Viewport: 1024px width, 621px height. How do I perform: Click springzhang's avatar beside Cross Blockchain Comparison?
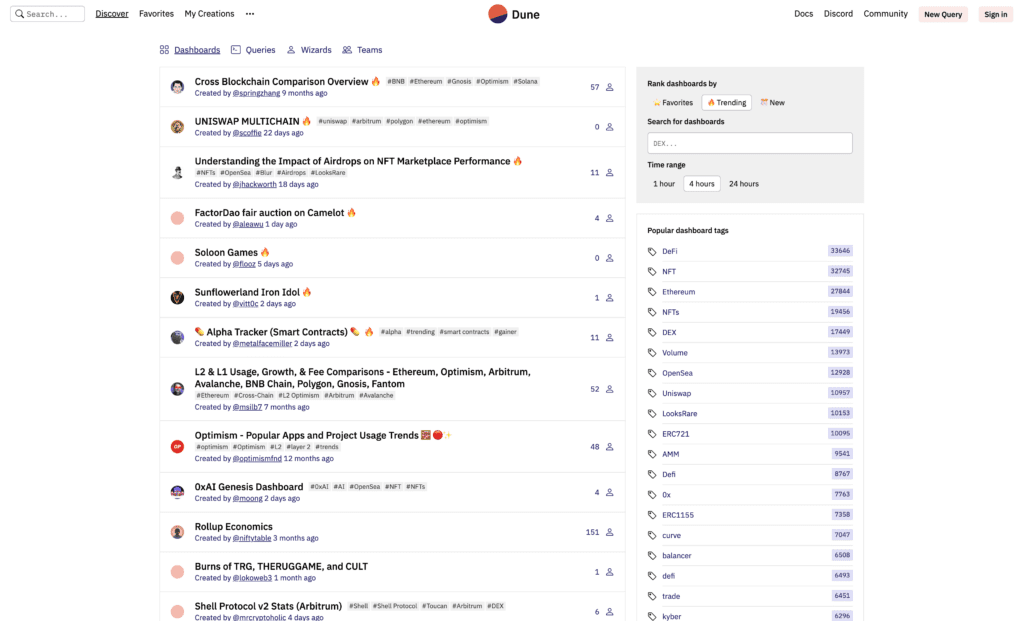(x=177, y=87)
